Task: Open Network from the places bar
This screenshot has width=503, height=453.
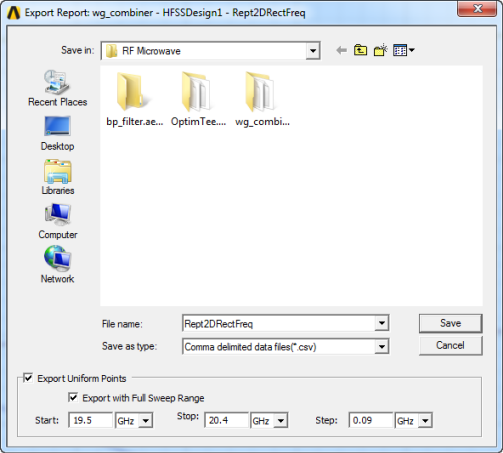Action: click(57, 265)
